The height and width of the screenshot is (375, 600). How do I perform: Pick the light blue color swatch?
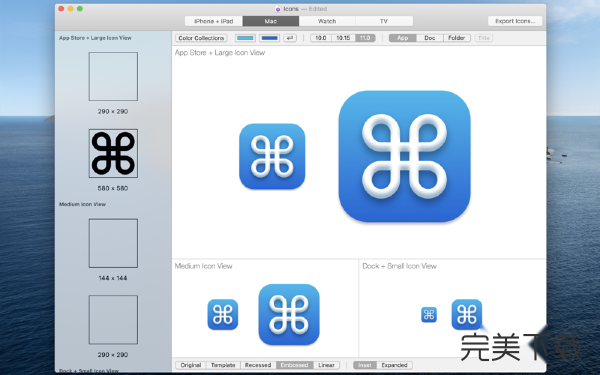click(245, 38)
